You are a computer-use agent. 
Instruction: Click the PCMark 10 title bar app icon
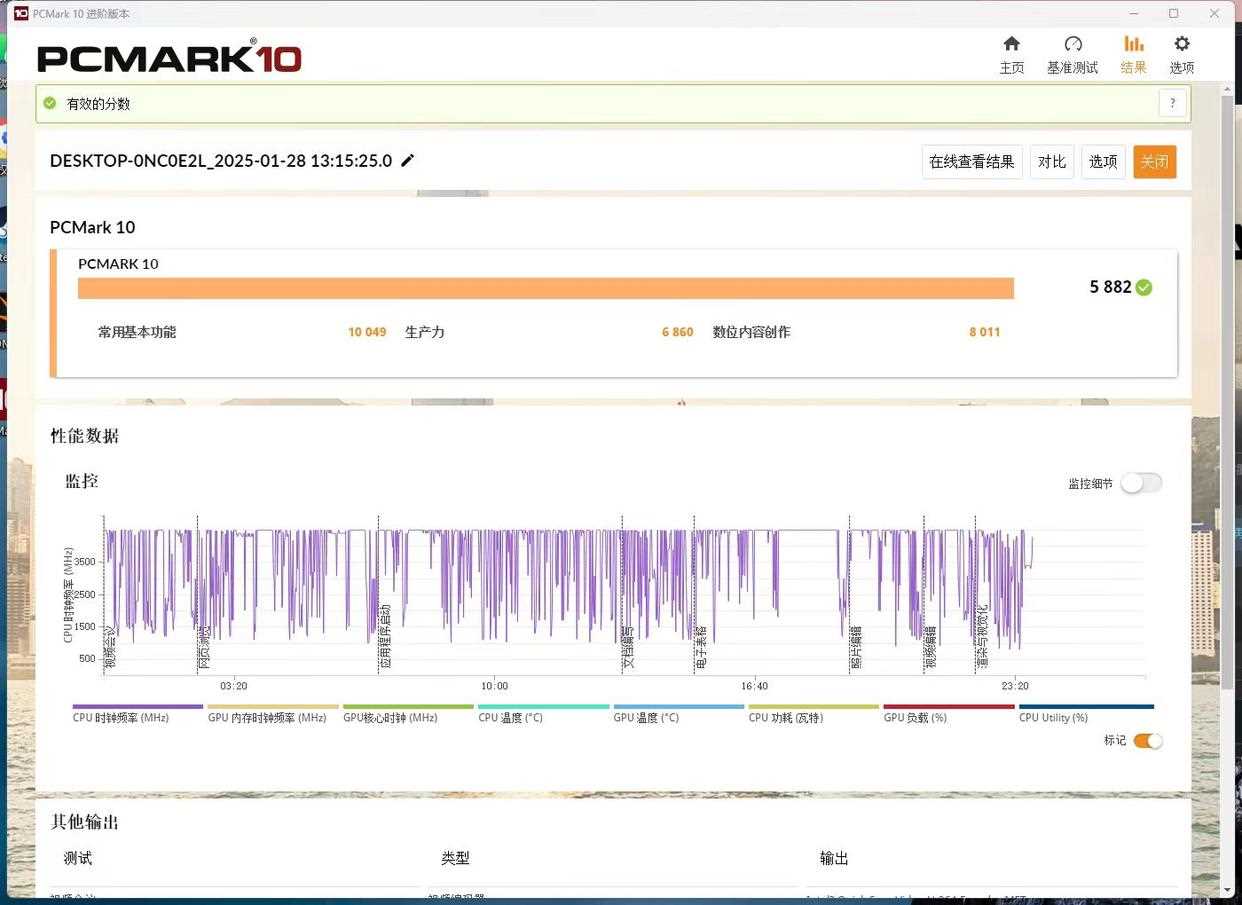pos(20,14)
